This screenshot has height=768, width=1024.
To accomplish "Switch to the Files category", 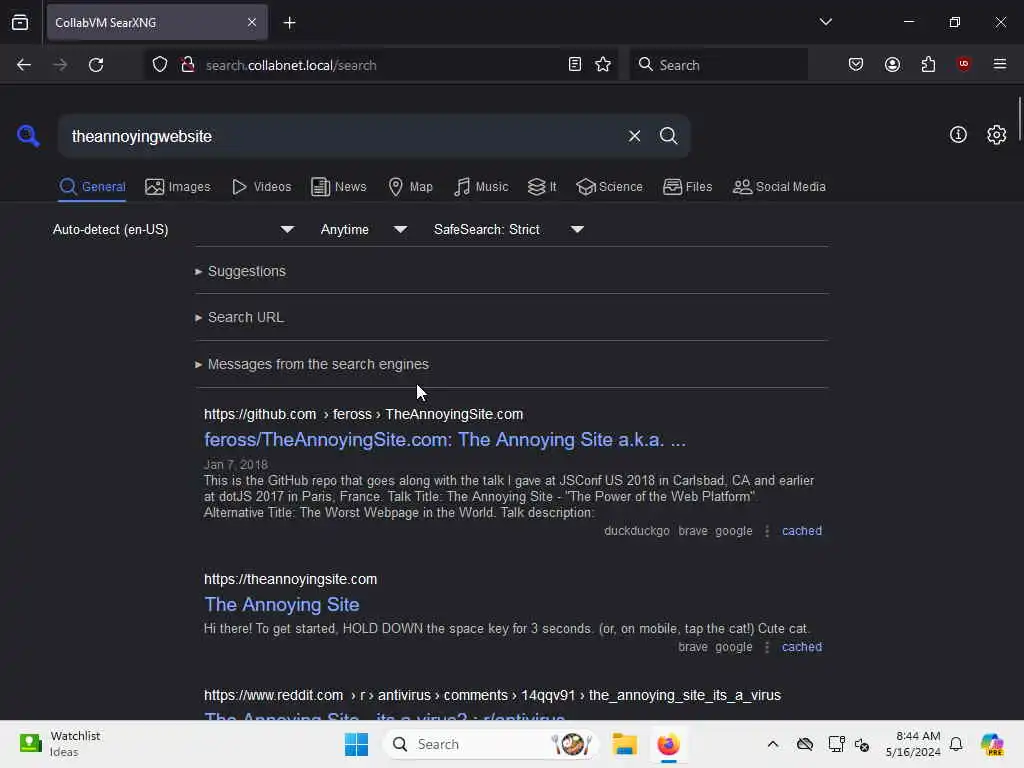I will 687,187.
